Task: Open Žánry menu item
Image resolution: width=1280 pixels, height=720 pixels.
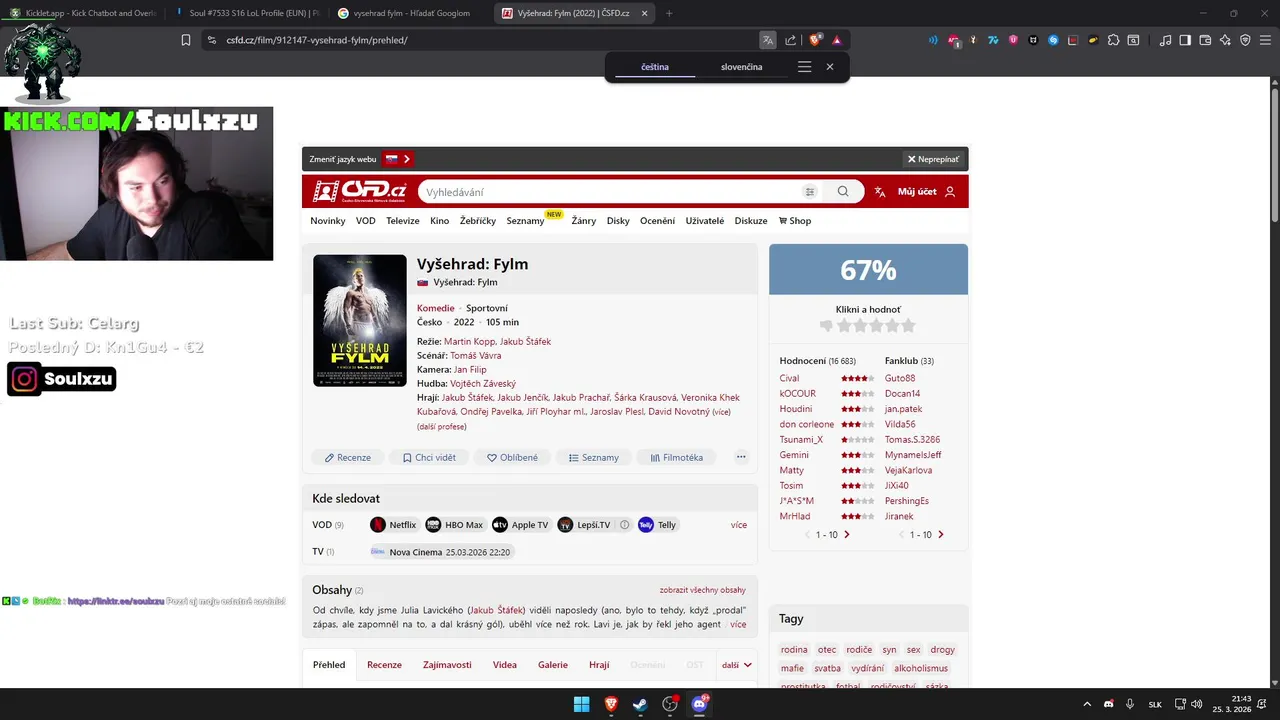Action: [x=584, y=221]
